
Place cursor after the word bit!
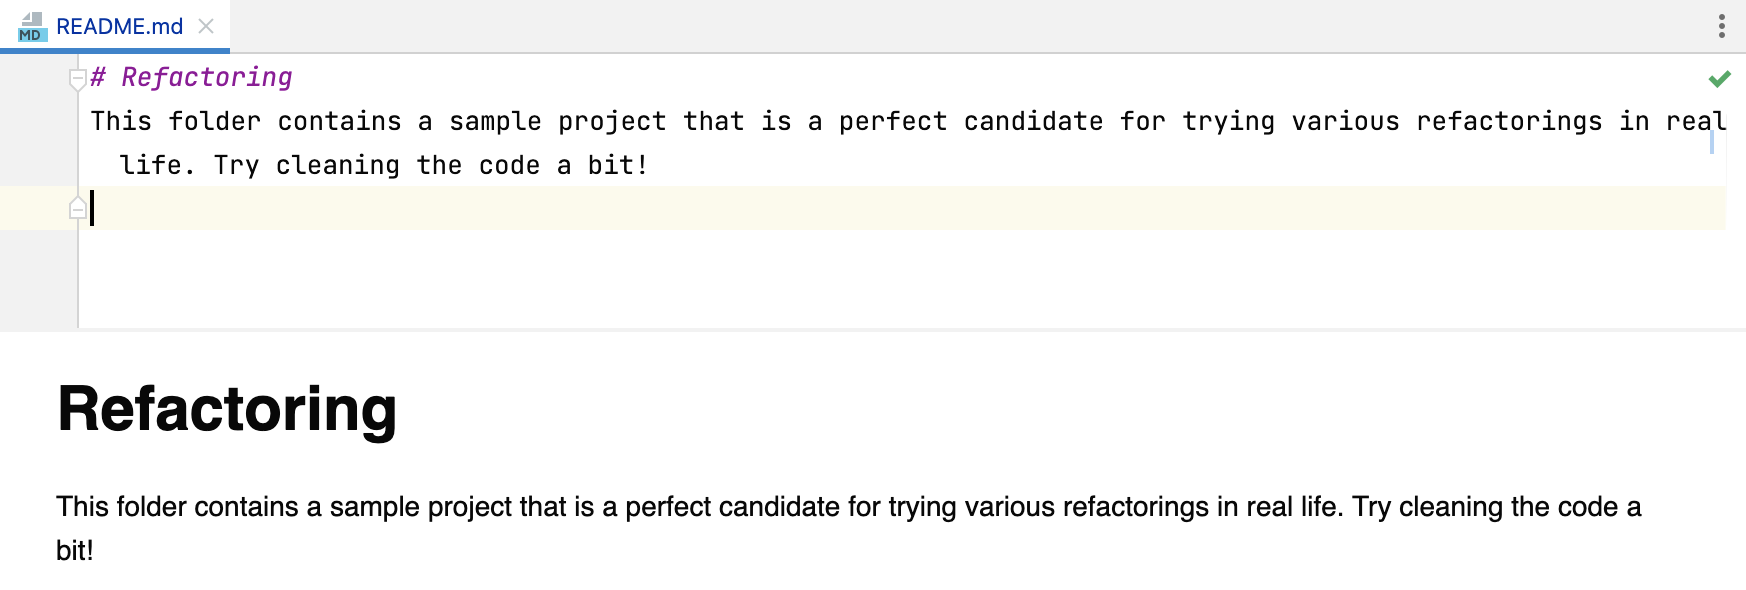648,164
